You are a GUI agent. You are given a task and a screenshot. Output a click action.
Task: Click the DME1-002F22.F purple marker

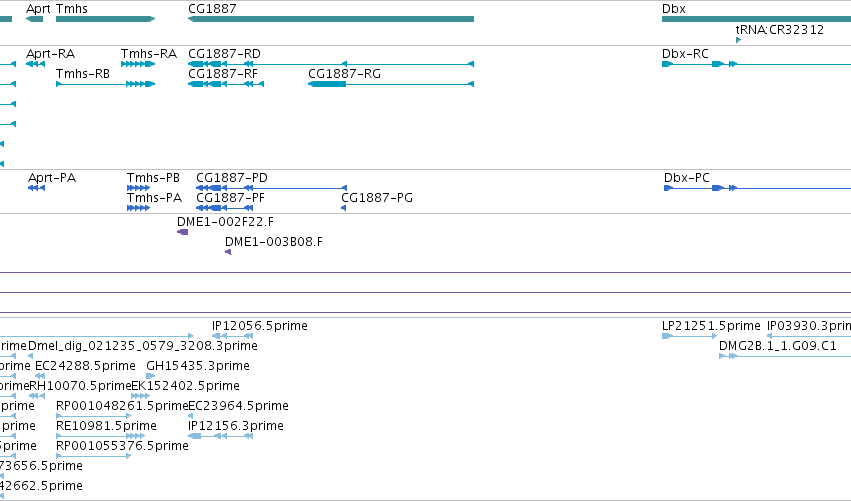(182, 232)
